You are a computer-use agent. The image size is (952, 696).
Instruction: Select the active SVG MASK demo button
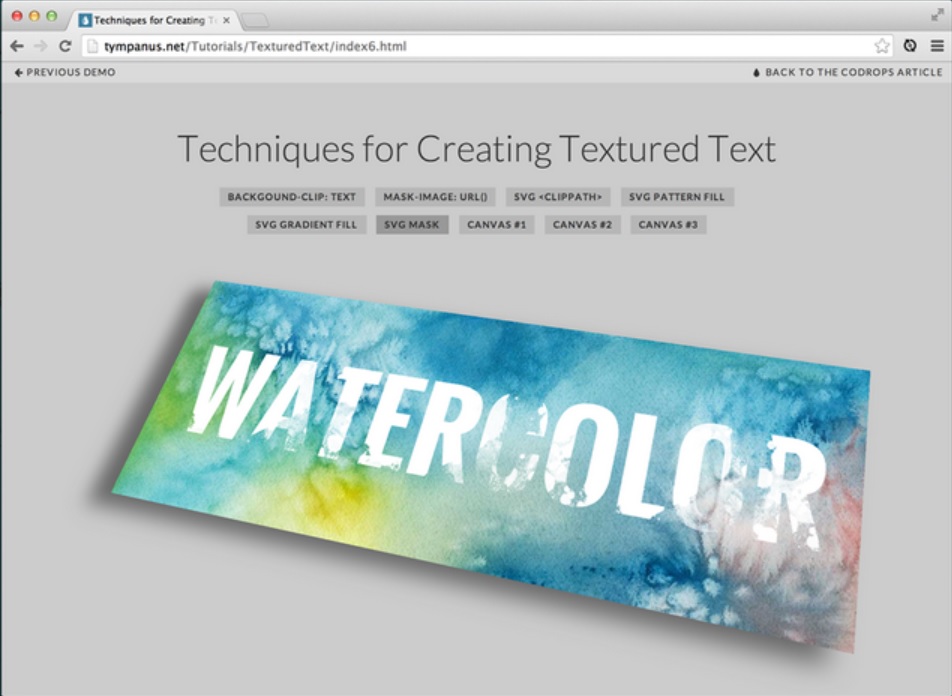click(412, 225)
